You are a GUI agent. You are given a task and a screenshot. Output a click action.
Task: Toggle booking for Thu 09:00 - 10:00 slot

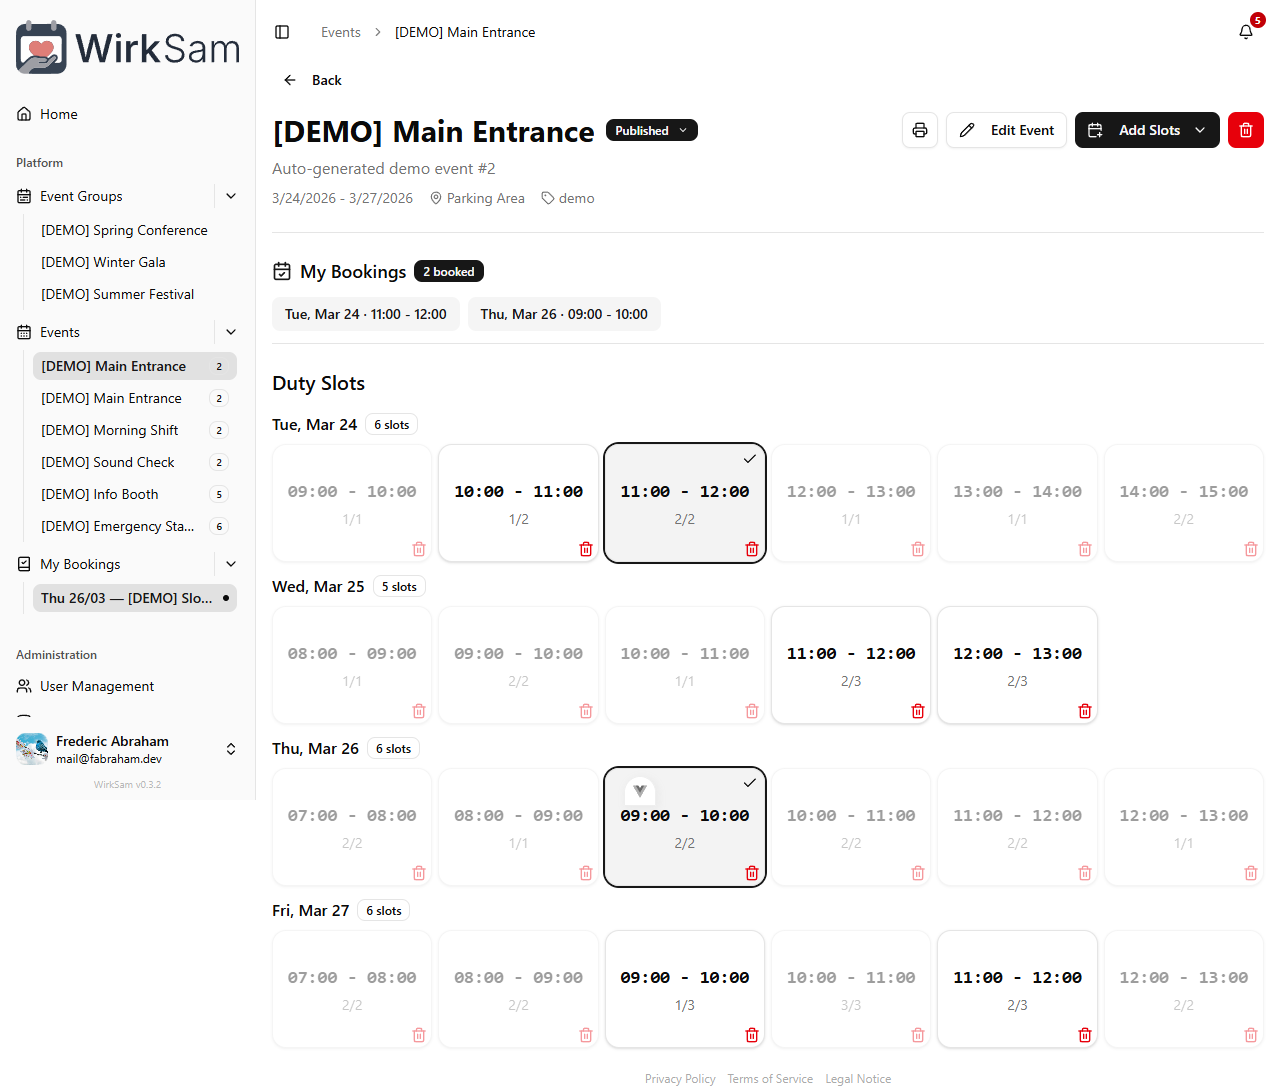(685, 827)
